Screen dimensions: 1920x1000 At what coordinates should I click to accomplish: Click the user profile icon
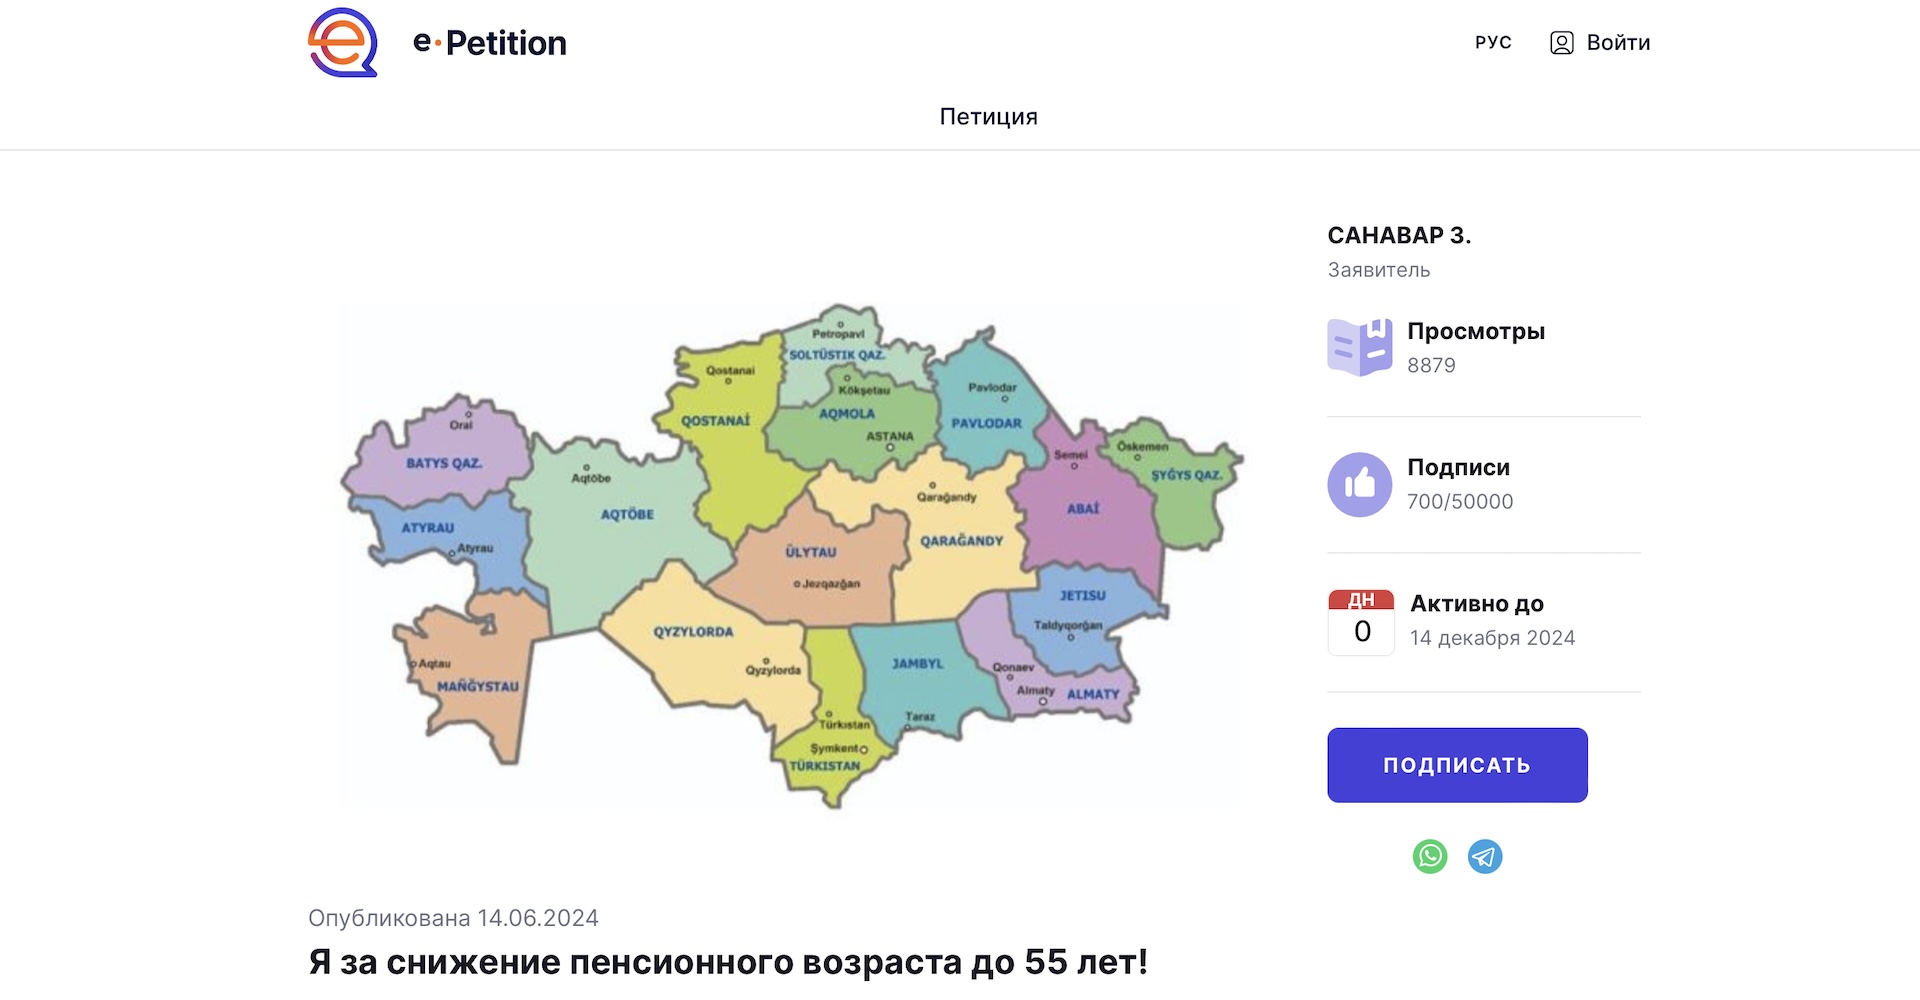click(x=1561, y=43)
